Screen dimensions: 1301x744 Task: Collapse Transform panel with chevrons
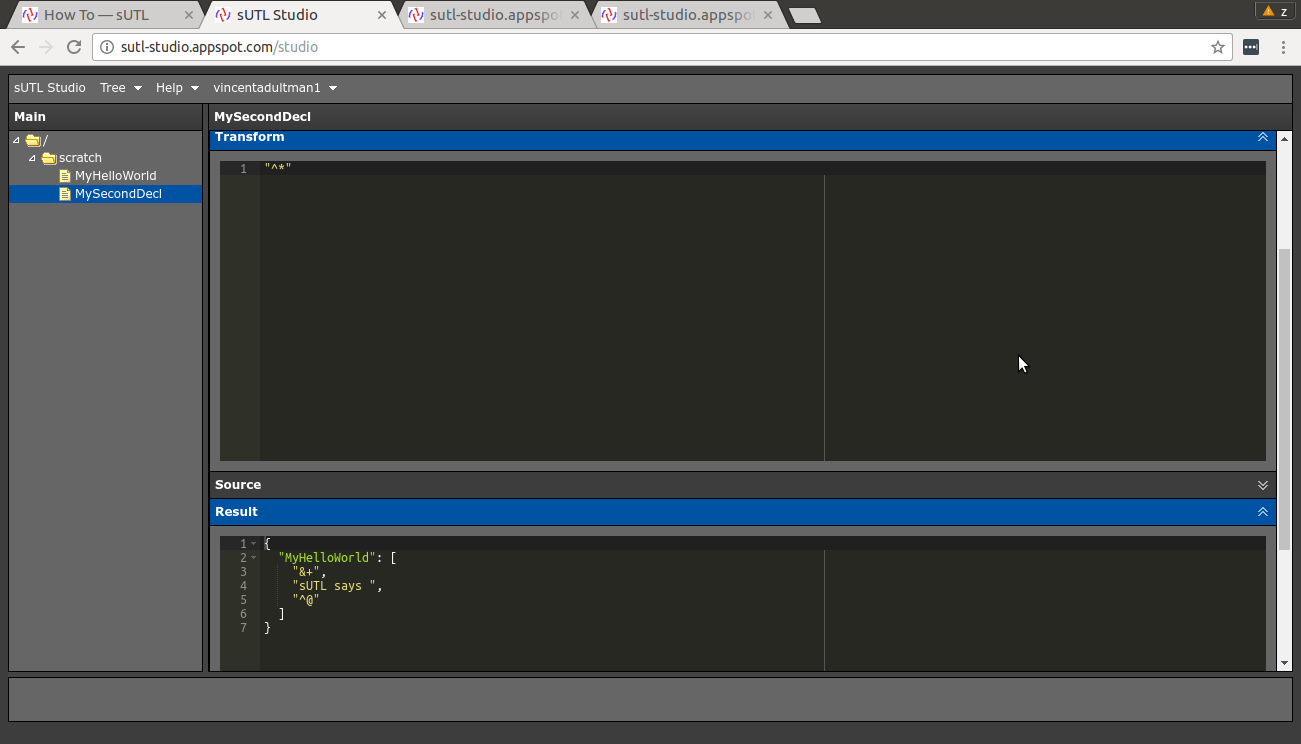pyautogui.click(x=1263, y=137)
